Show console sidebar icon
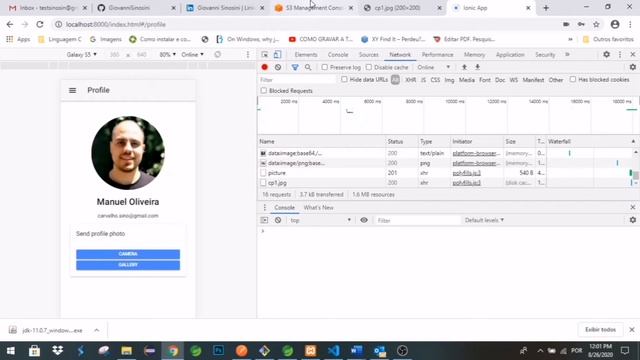640x360 pixels. (264, 220)
